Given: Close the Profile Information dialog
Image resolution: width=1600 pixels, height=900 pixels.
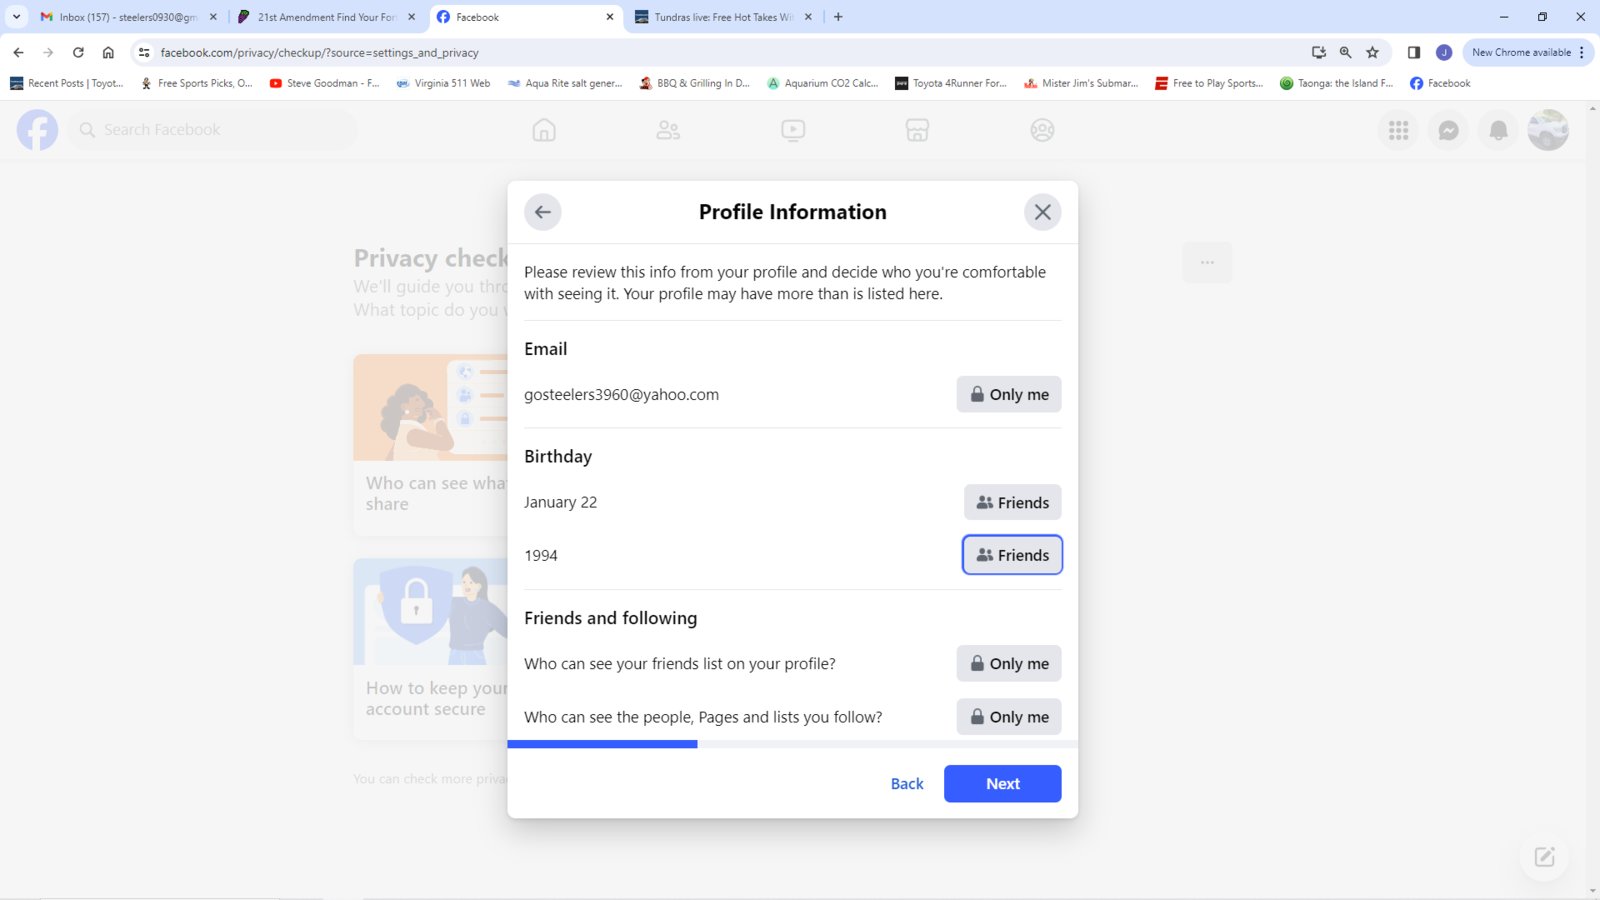Looking at the screenshot, I should (1042, 212).
